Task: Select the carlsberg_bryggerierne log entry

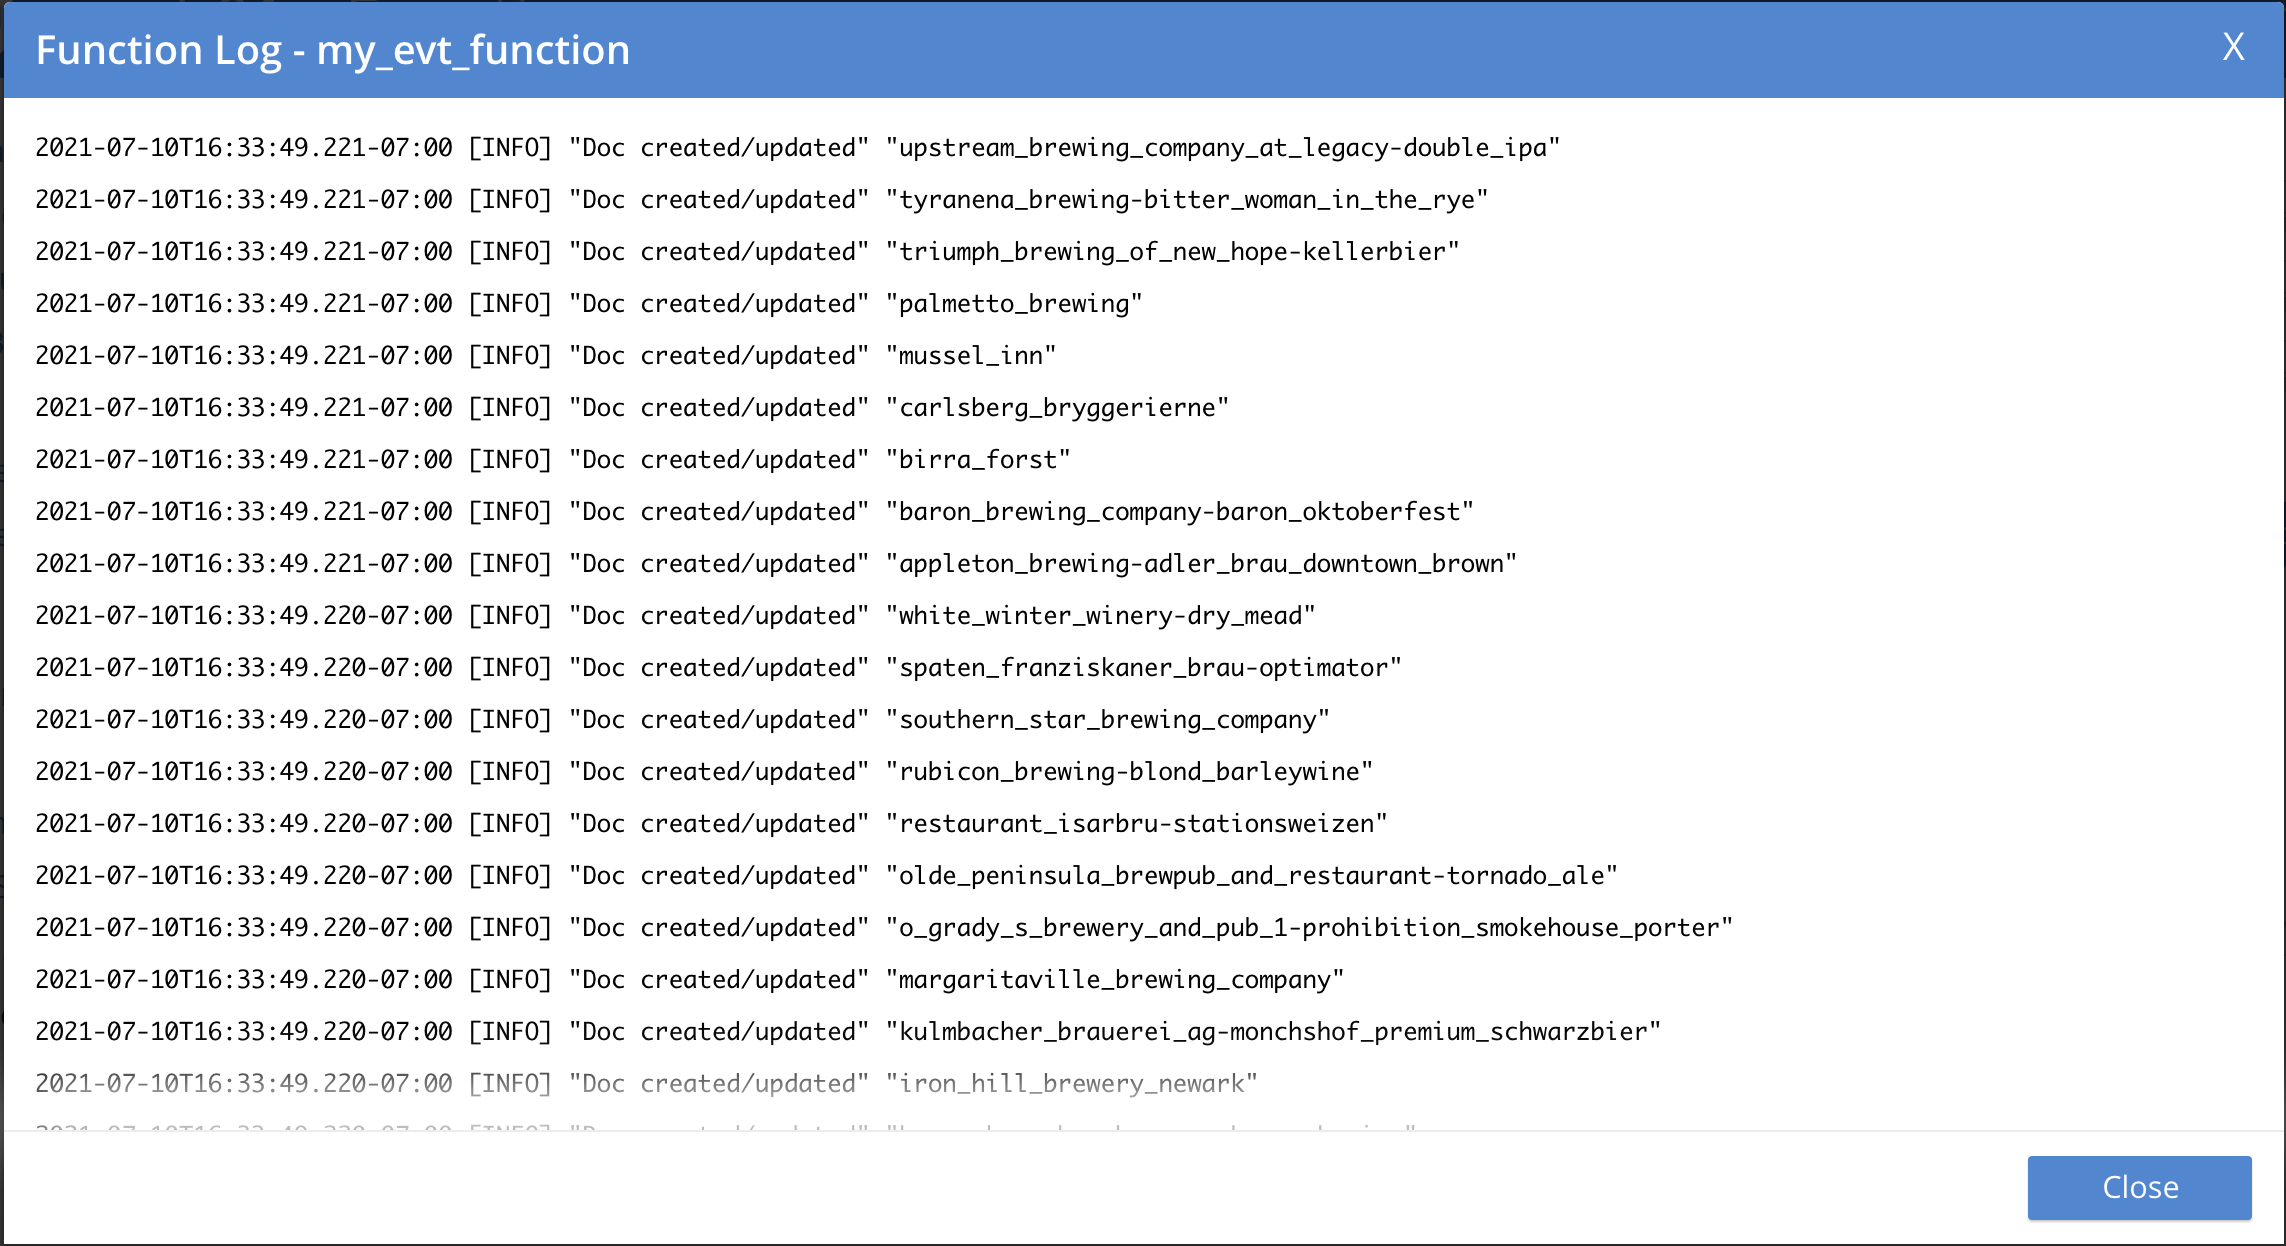Action: coord(632,408)
